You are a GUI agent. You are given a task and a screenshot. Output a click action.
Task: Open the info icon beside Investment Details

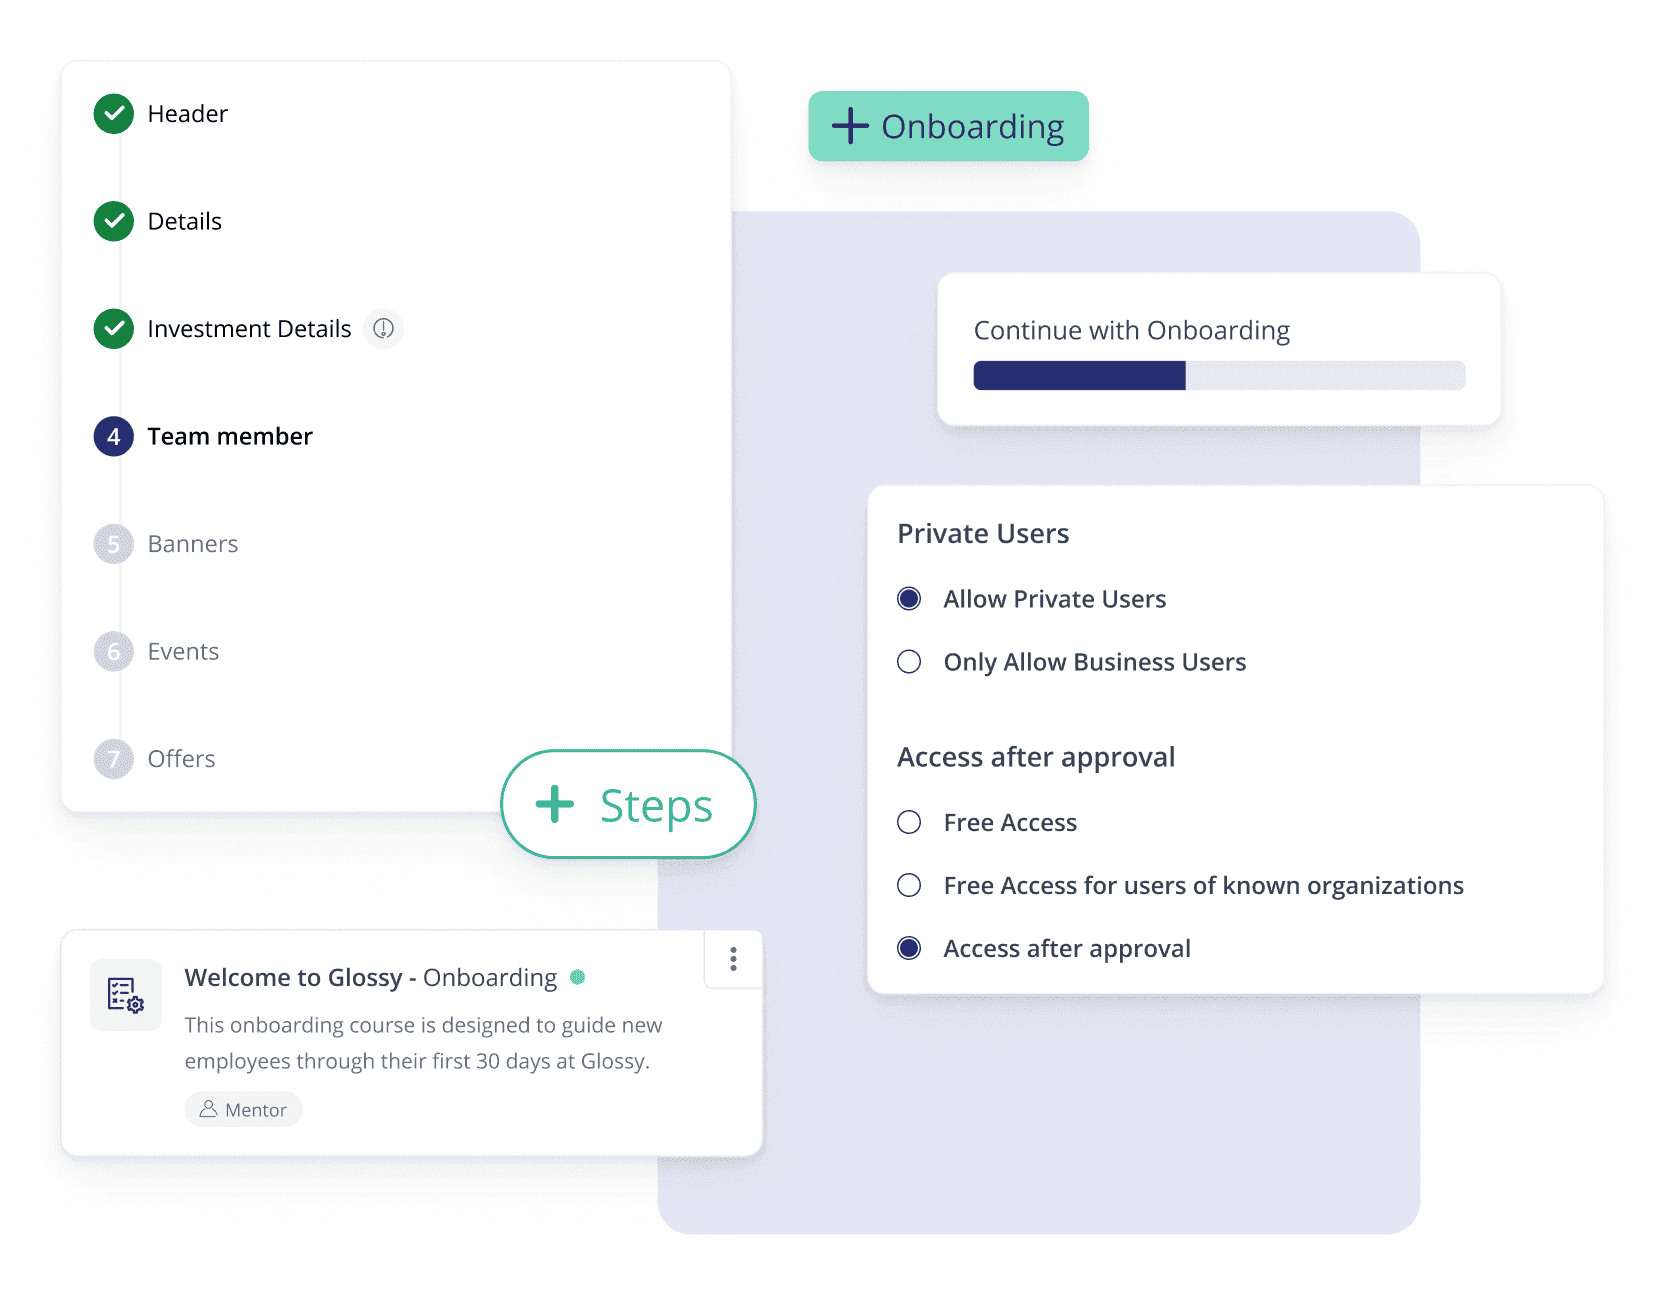click(x=383, y=328)
